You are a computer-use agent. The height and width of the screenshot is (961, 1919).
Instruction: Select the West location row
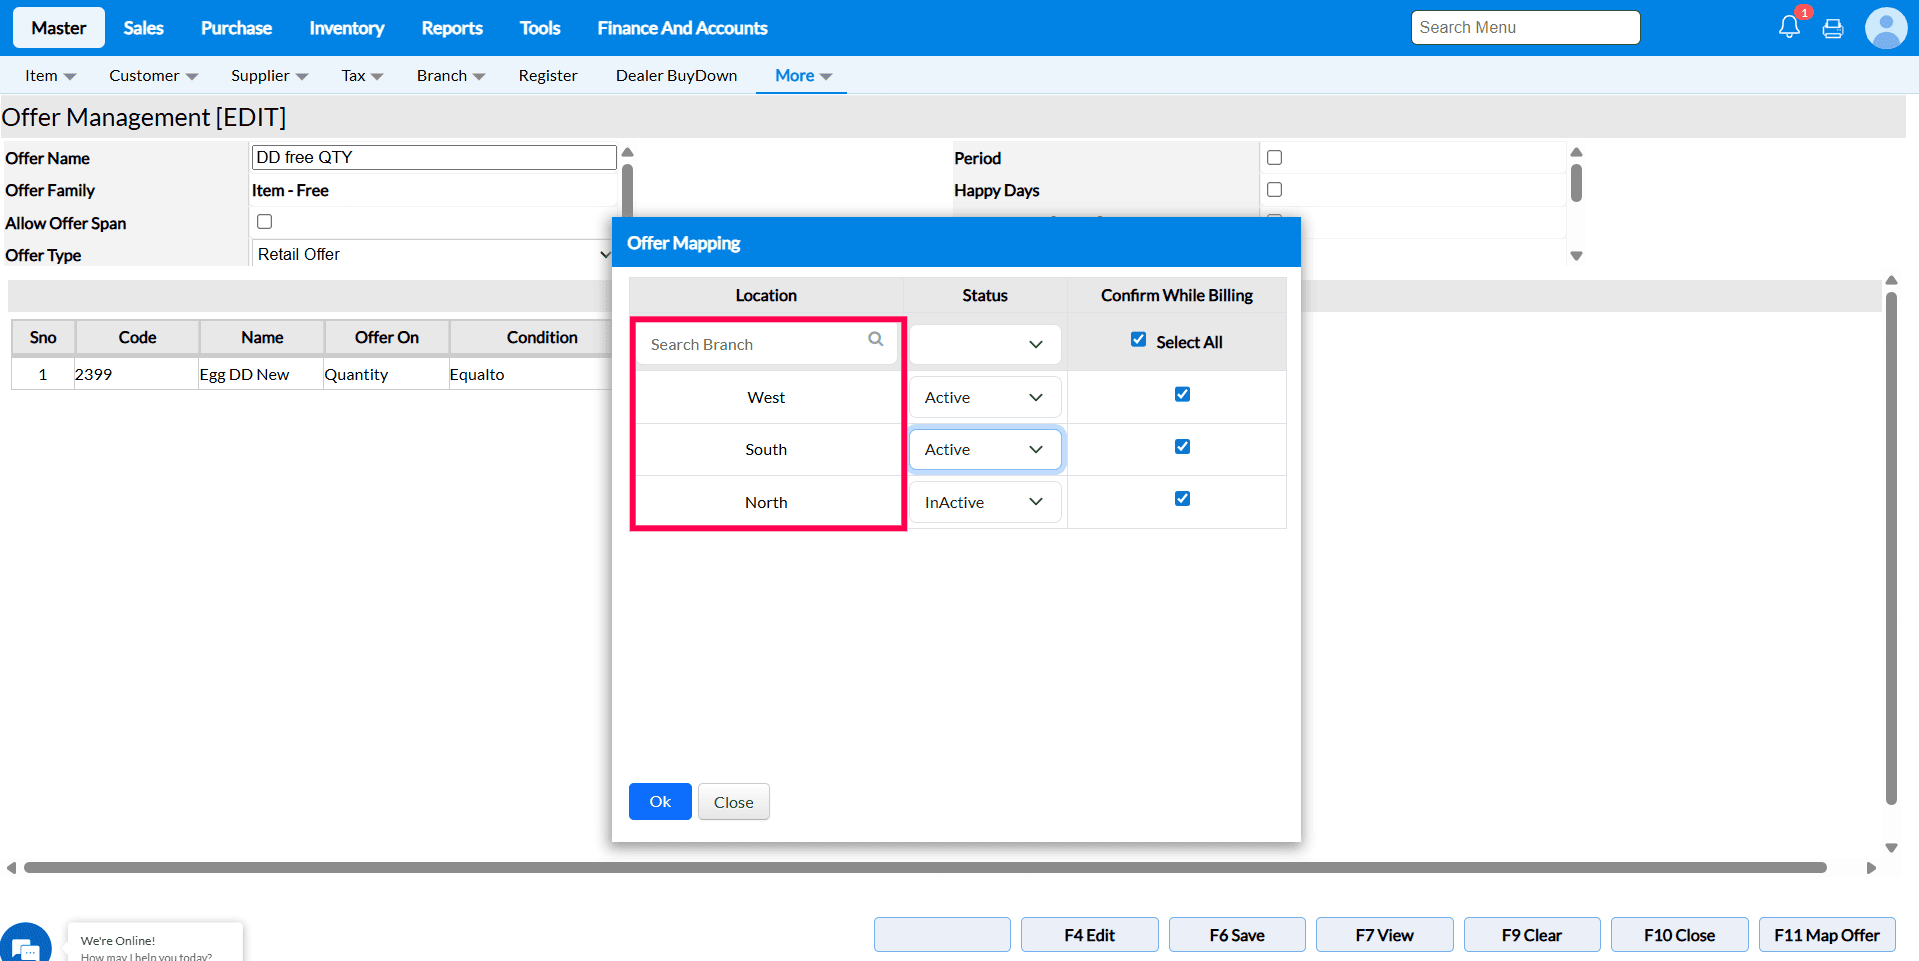tap(767, 397)
